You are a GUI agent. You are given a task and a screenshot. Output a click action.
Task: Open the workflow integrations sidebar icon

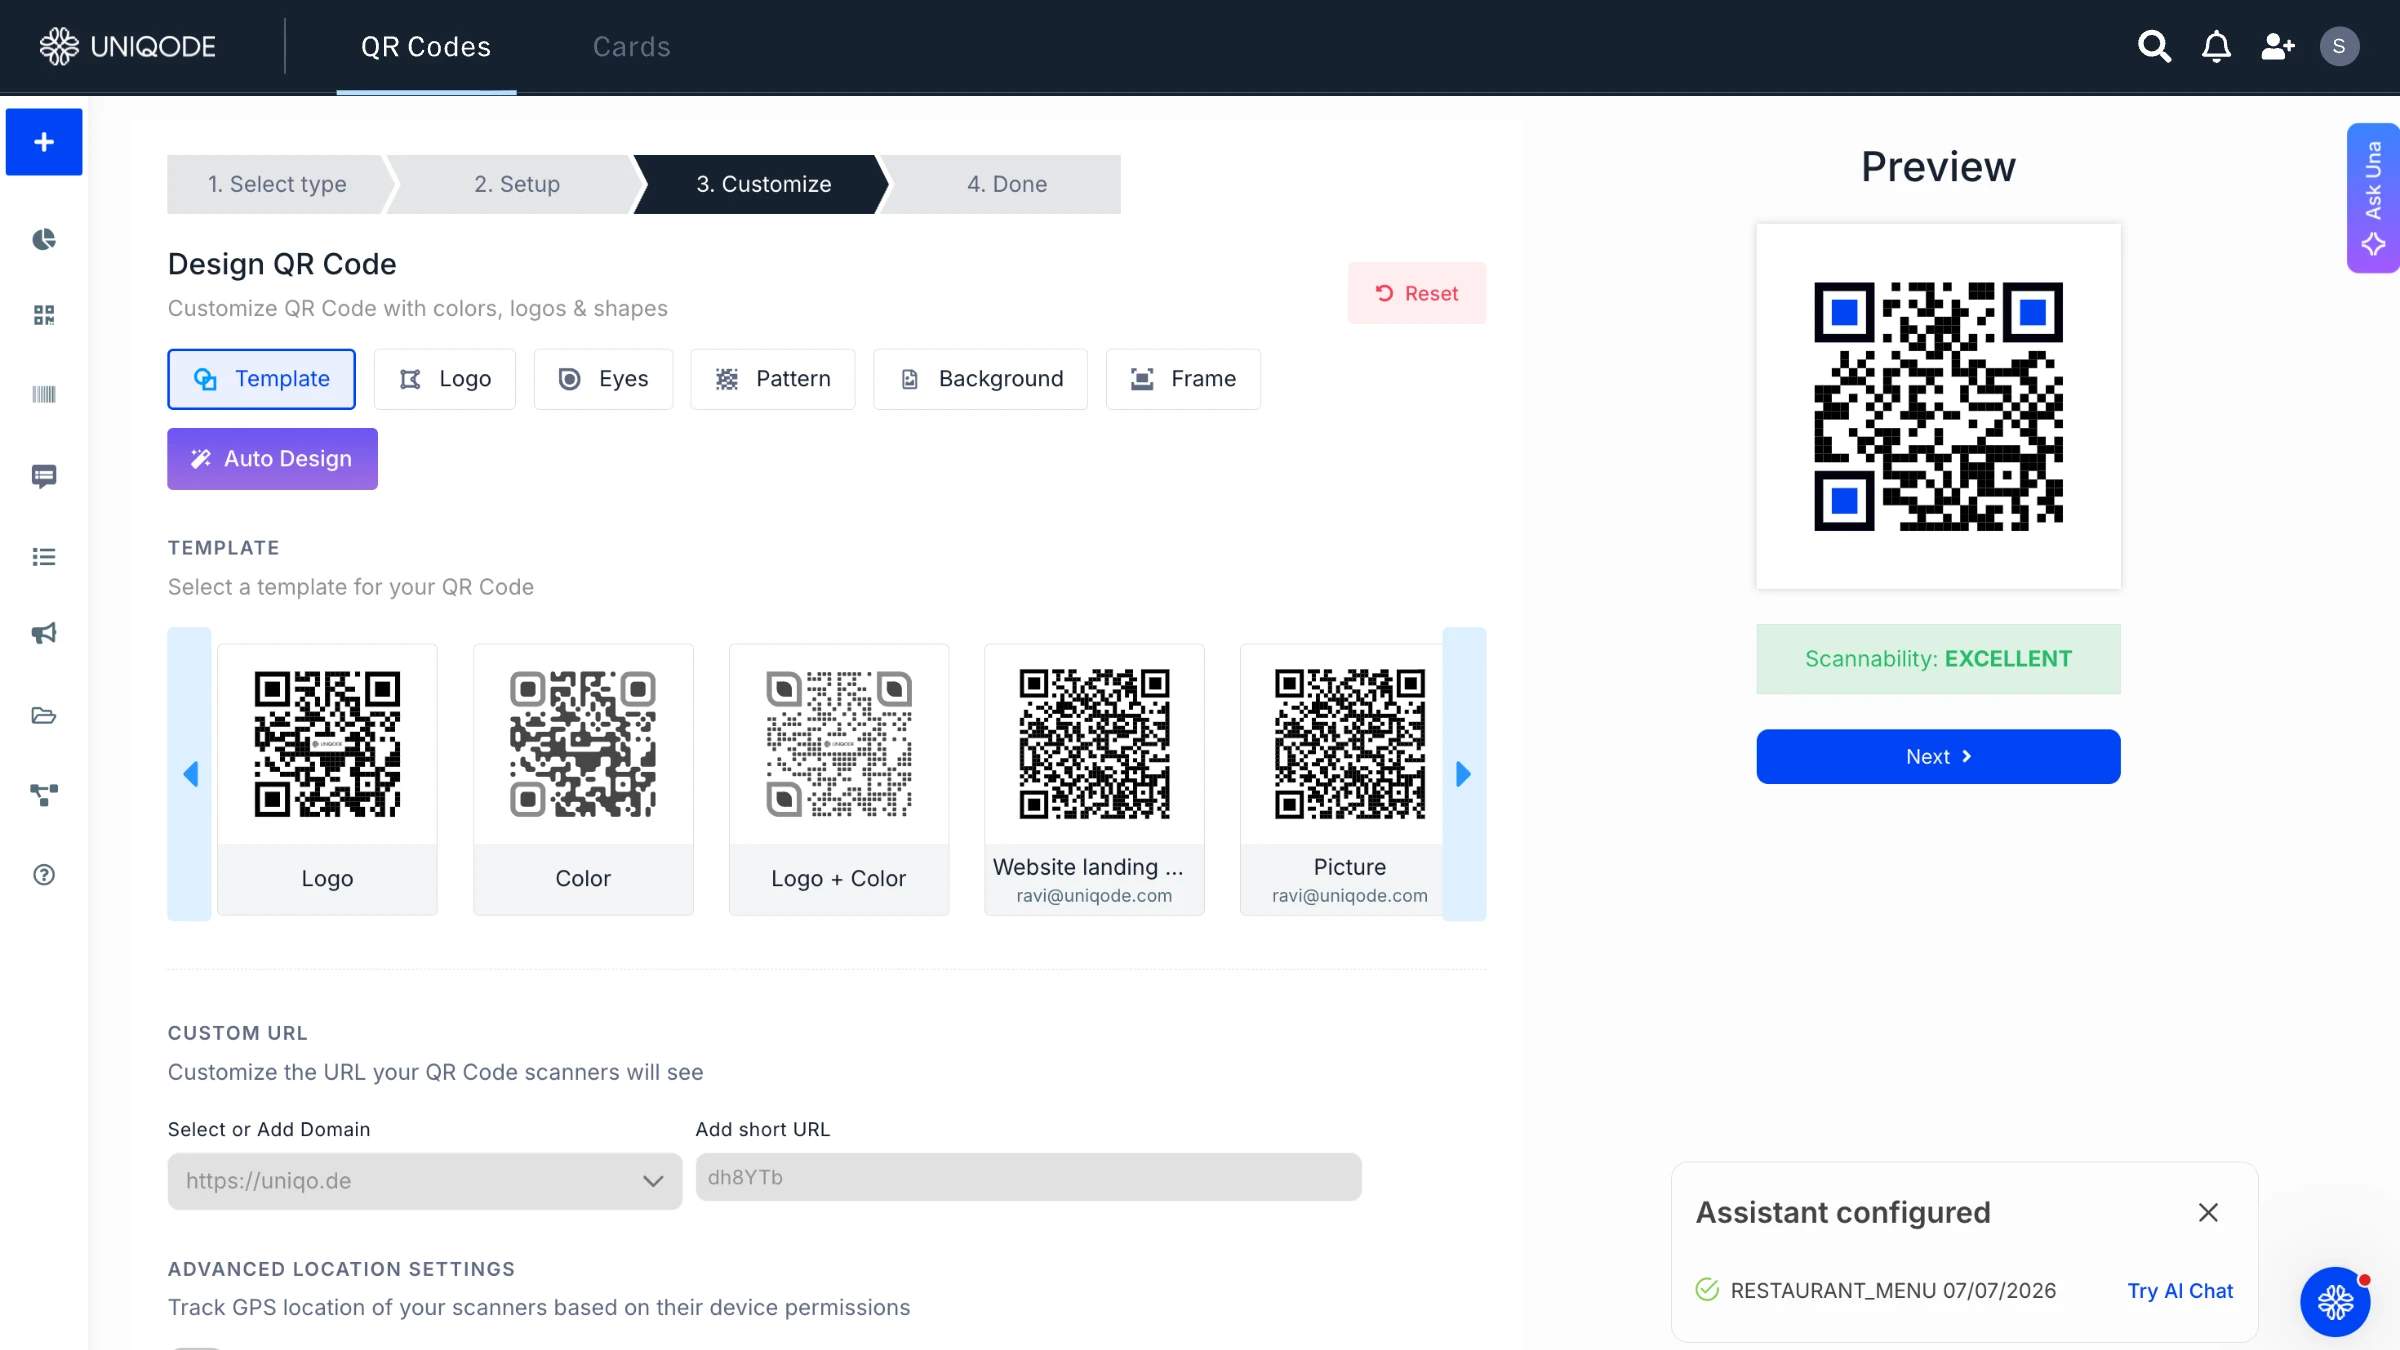pyautogui.click(x=44, y=795)
